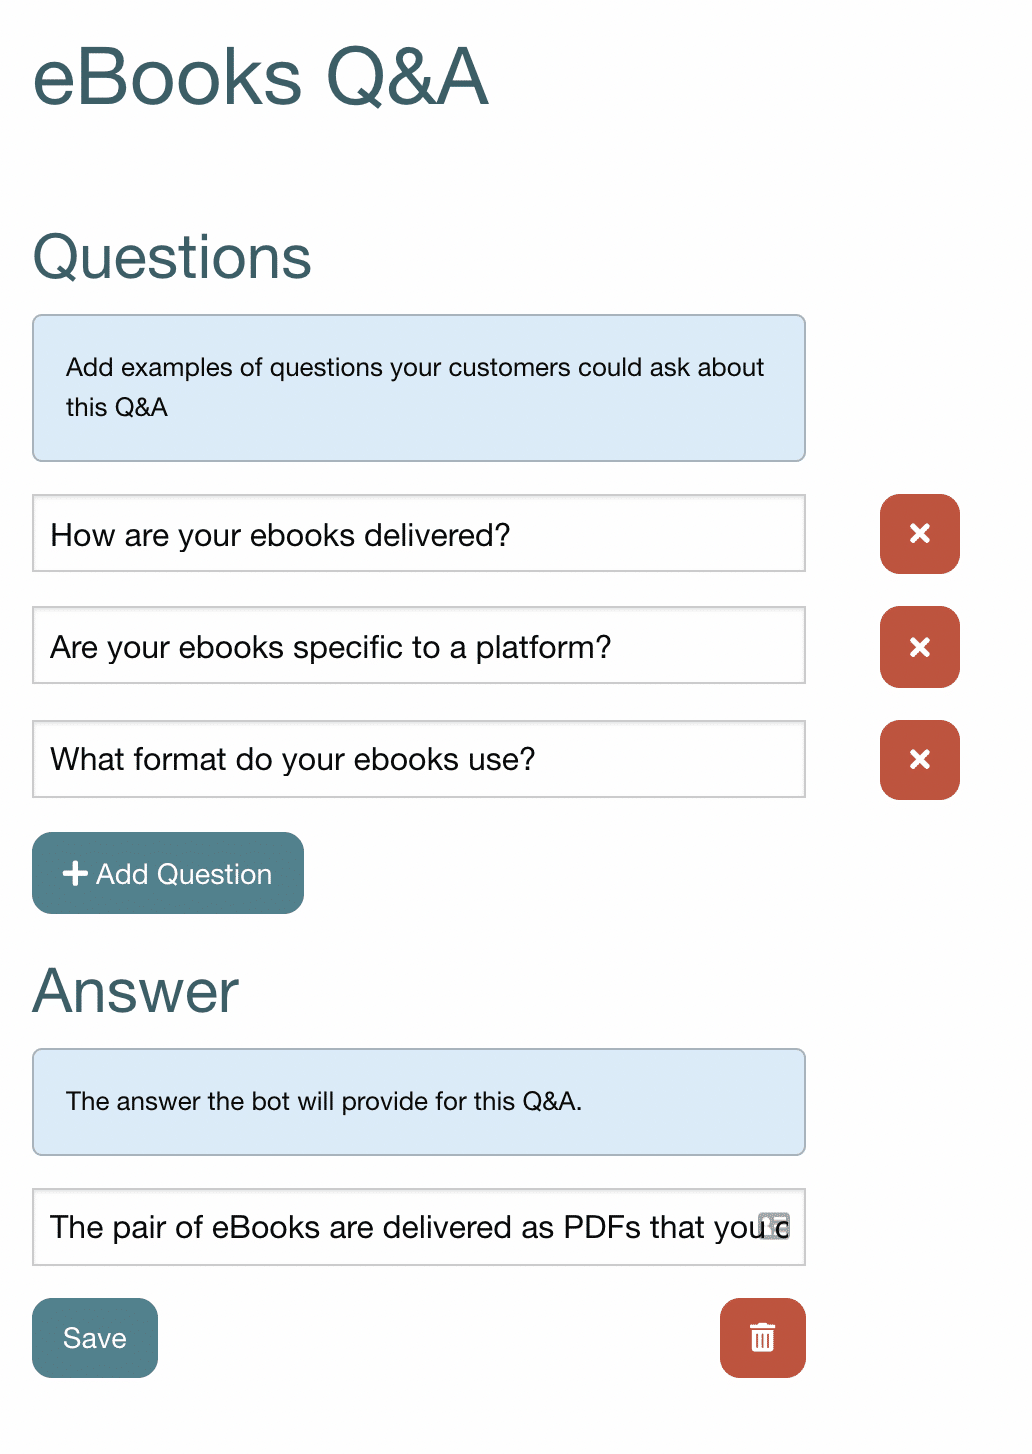Click the red trash can icon

[762, 1337]
